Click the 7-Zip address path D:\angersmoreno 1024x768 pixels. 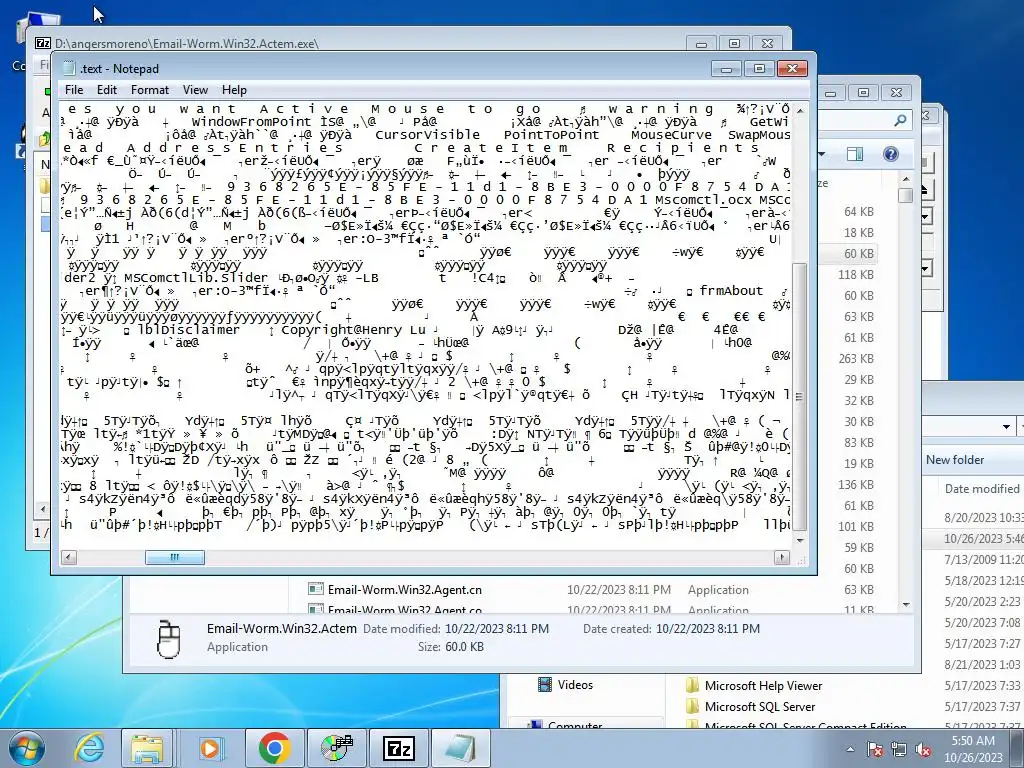point(186,44)
